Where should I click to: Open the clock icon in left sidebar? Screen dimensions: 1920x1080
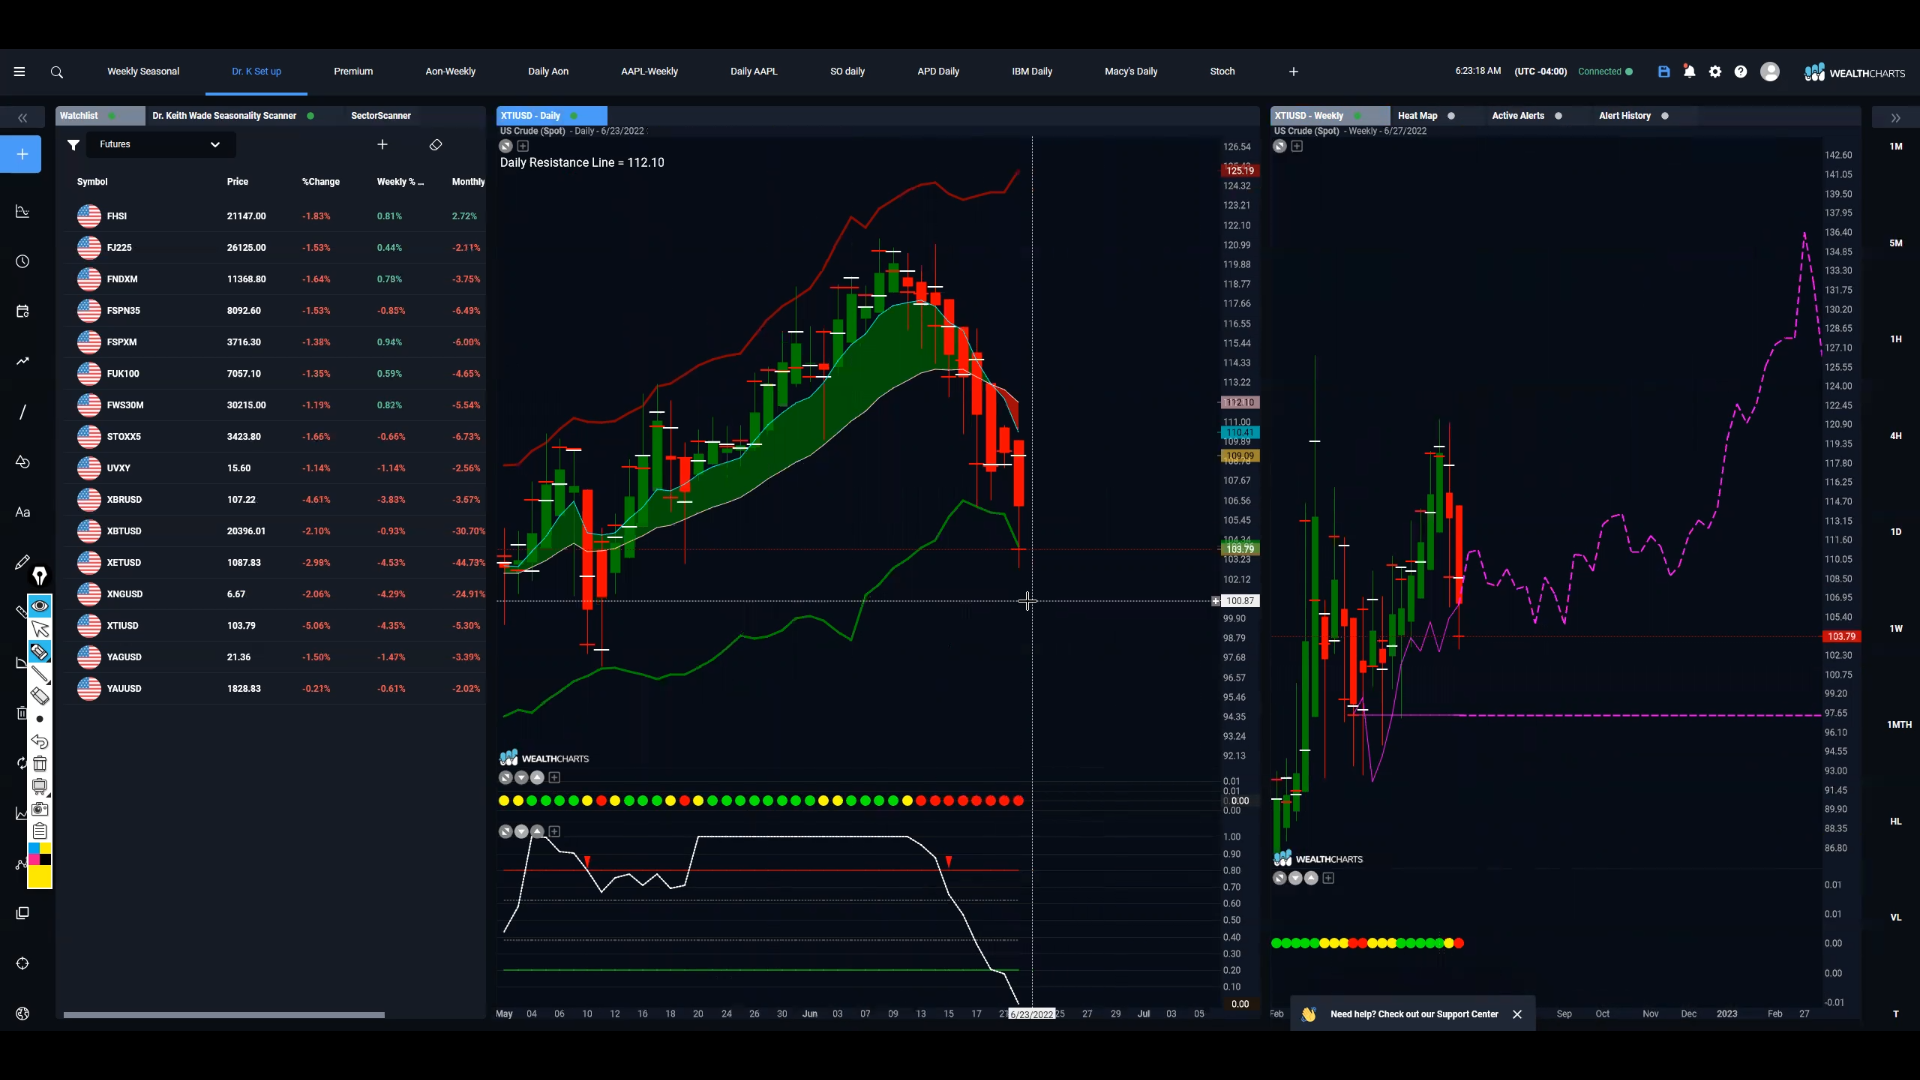pyautogui.click(x=22, y=261)
